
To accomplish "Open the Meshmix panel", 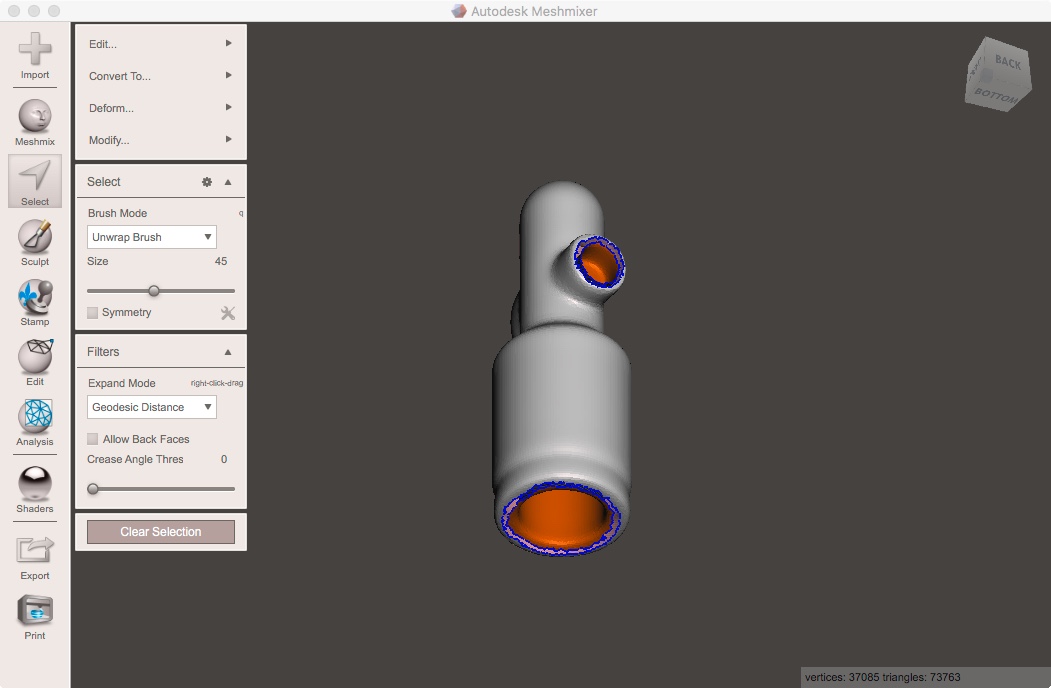I will click(34, 117).
